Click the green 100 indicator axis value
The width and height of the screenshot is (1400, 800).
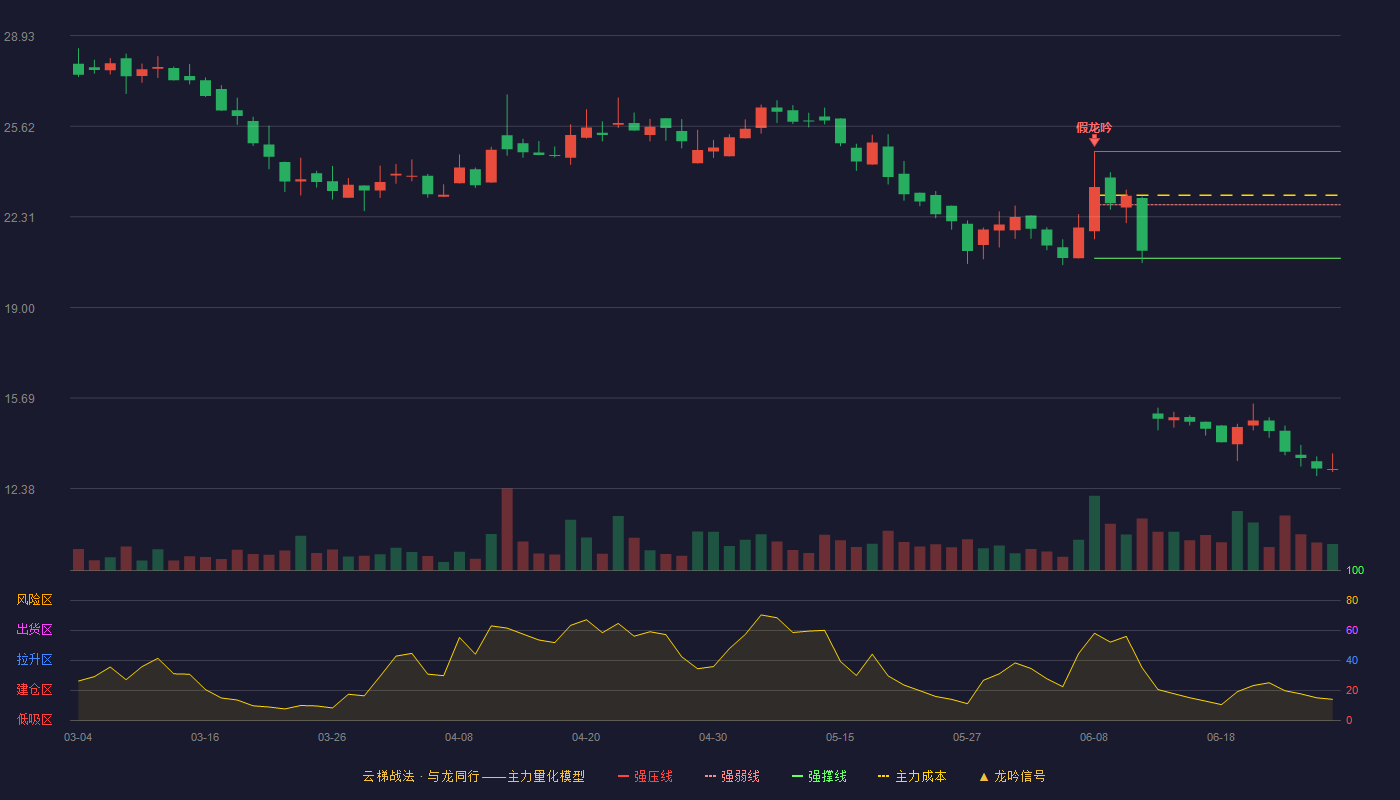coord(1355,571)
